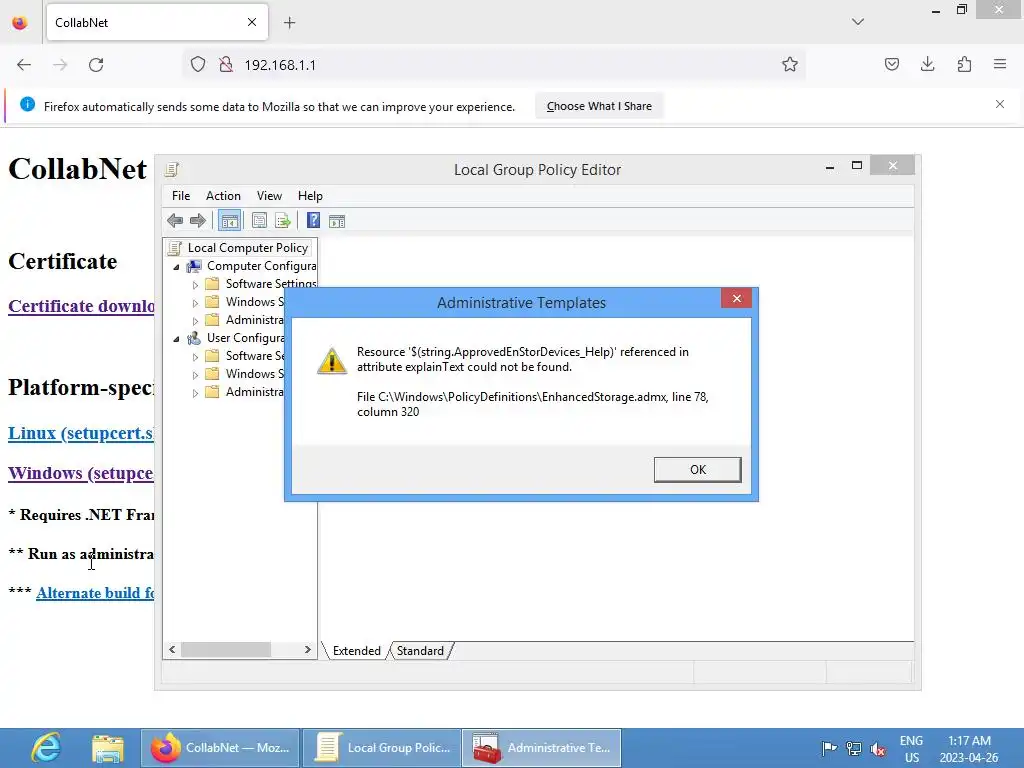Click Show/Hide Action Pane toolbar icon
This screenshot has width=1024, height=768.
(x=337, y=221)
